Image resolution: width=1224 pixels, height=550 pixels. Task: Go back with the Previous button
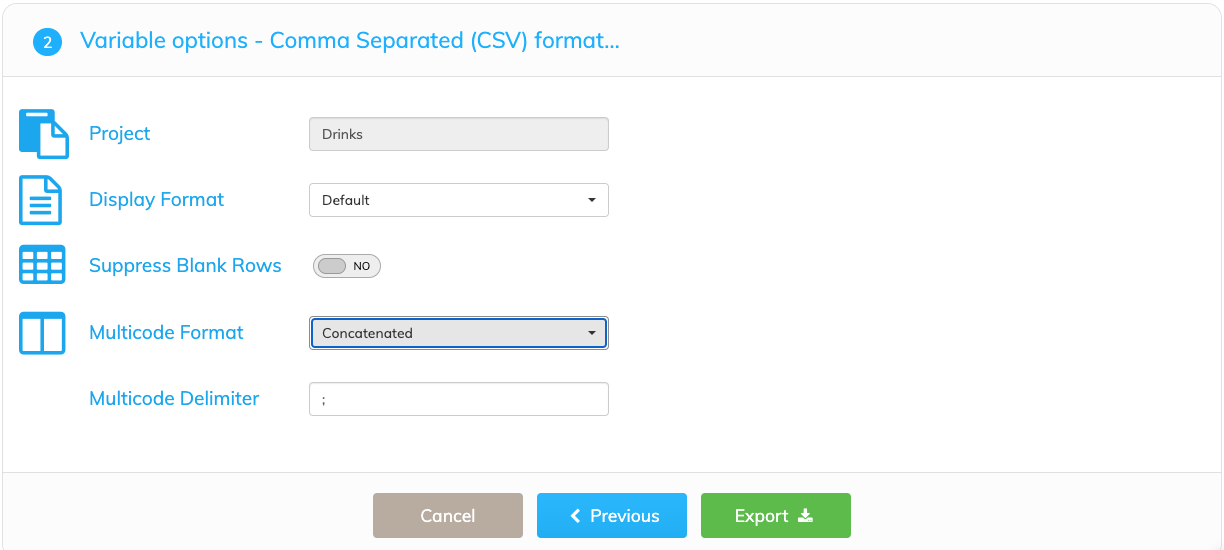pyautogui.click(x=612, y=516)
